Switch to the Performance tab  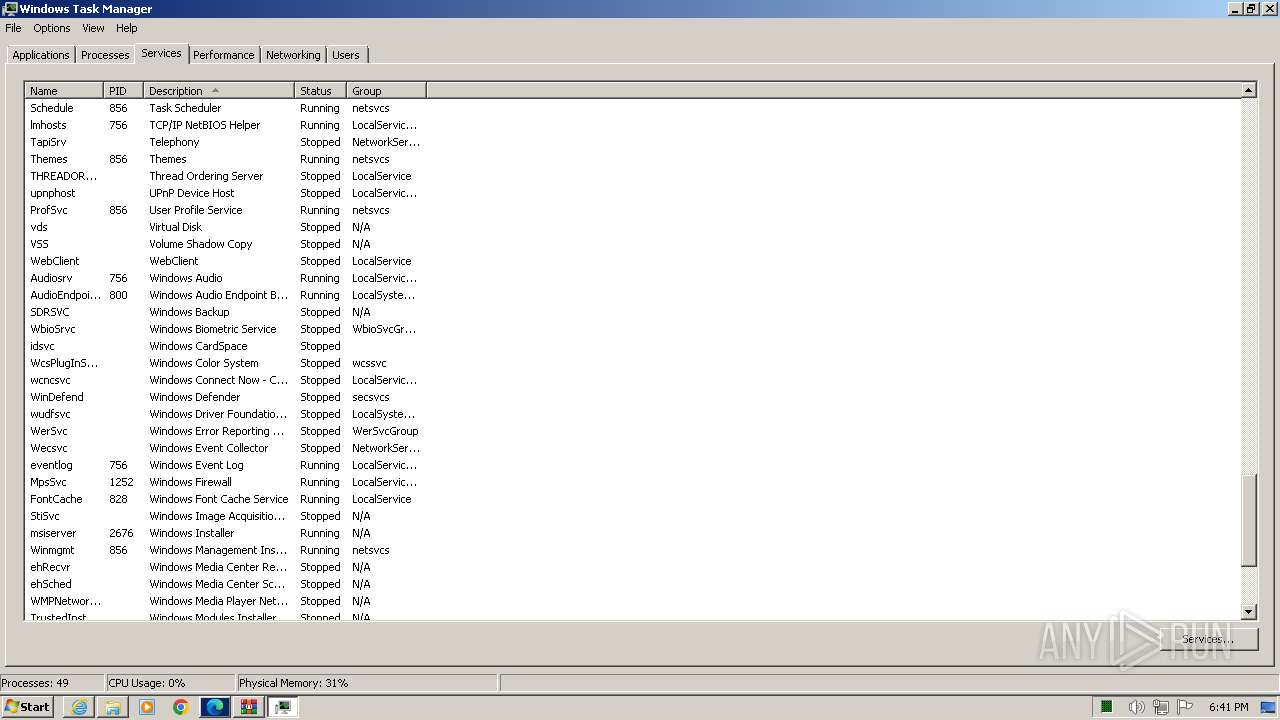click(224, 55)
